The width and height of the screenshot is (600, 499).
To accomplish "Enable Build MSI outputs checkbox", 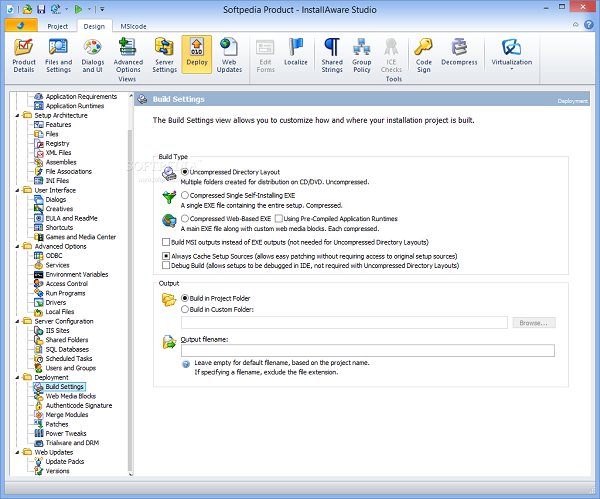I will pyautogui.click(x=166, y=242).
